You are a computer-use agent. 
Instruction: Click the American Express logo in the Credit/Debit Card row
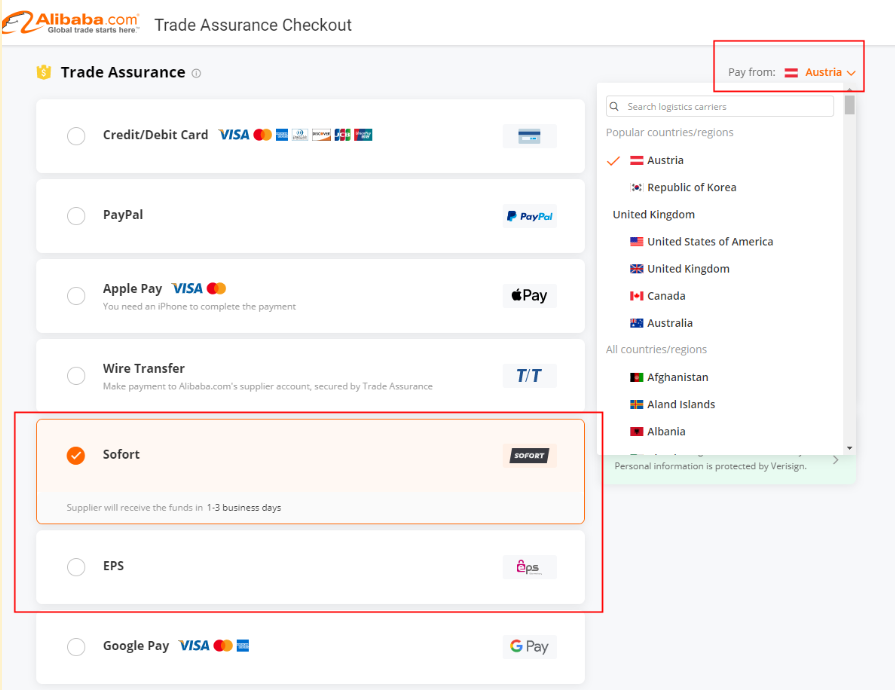282,135
